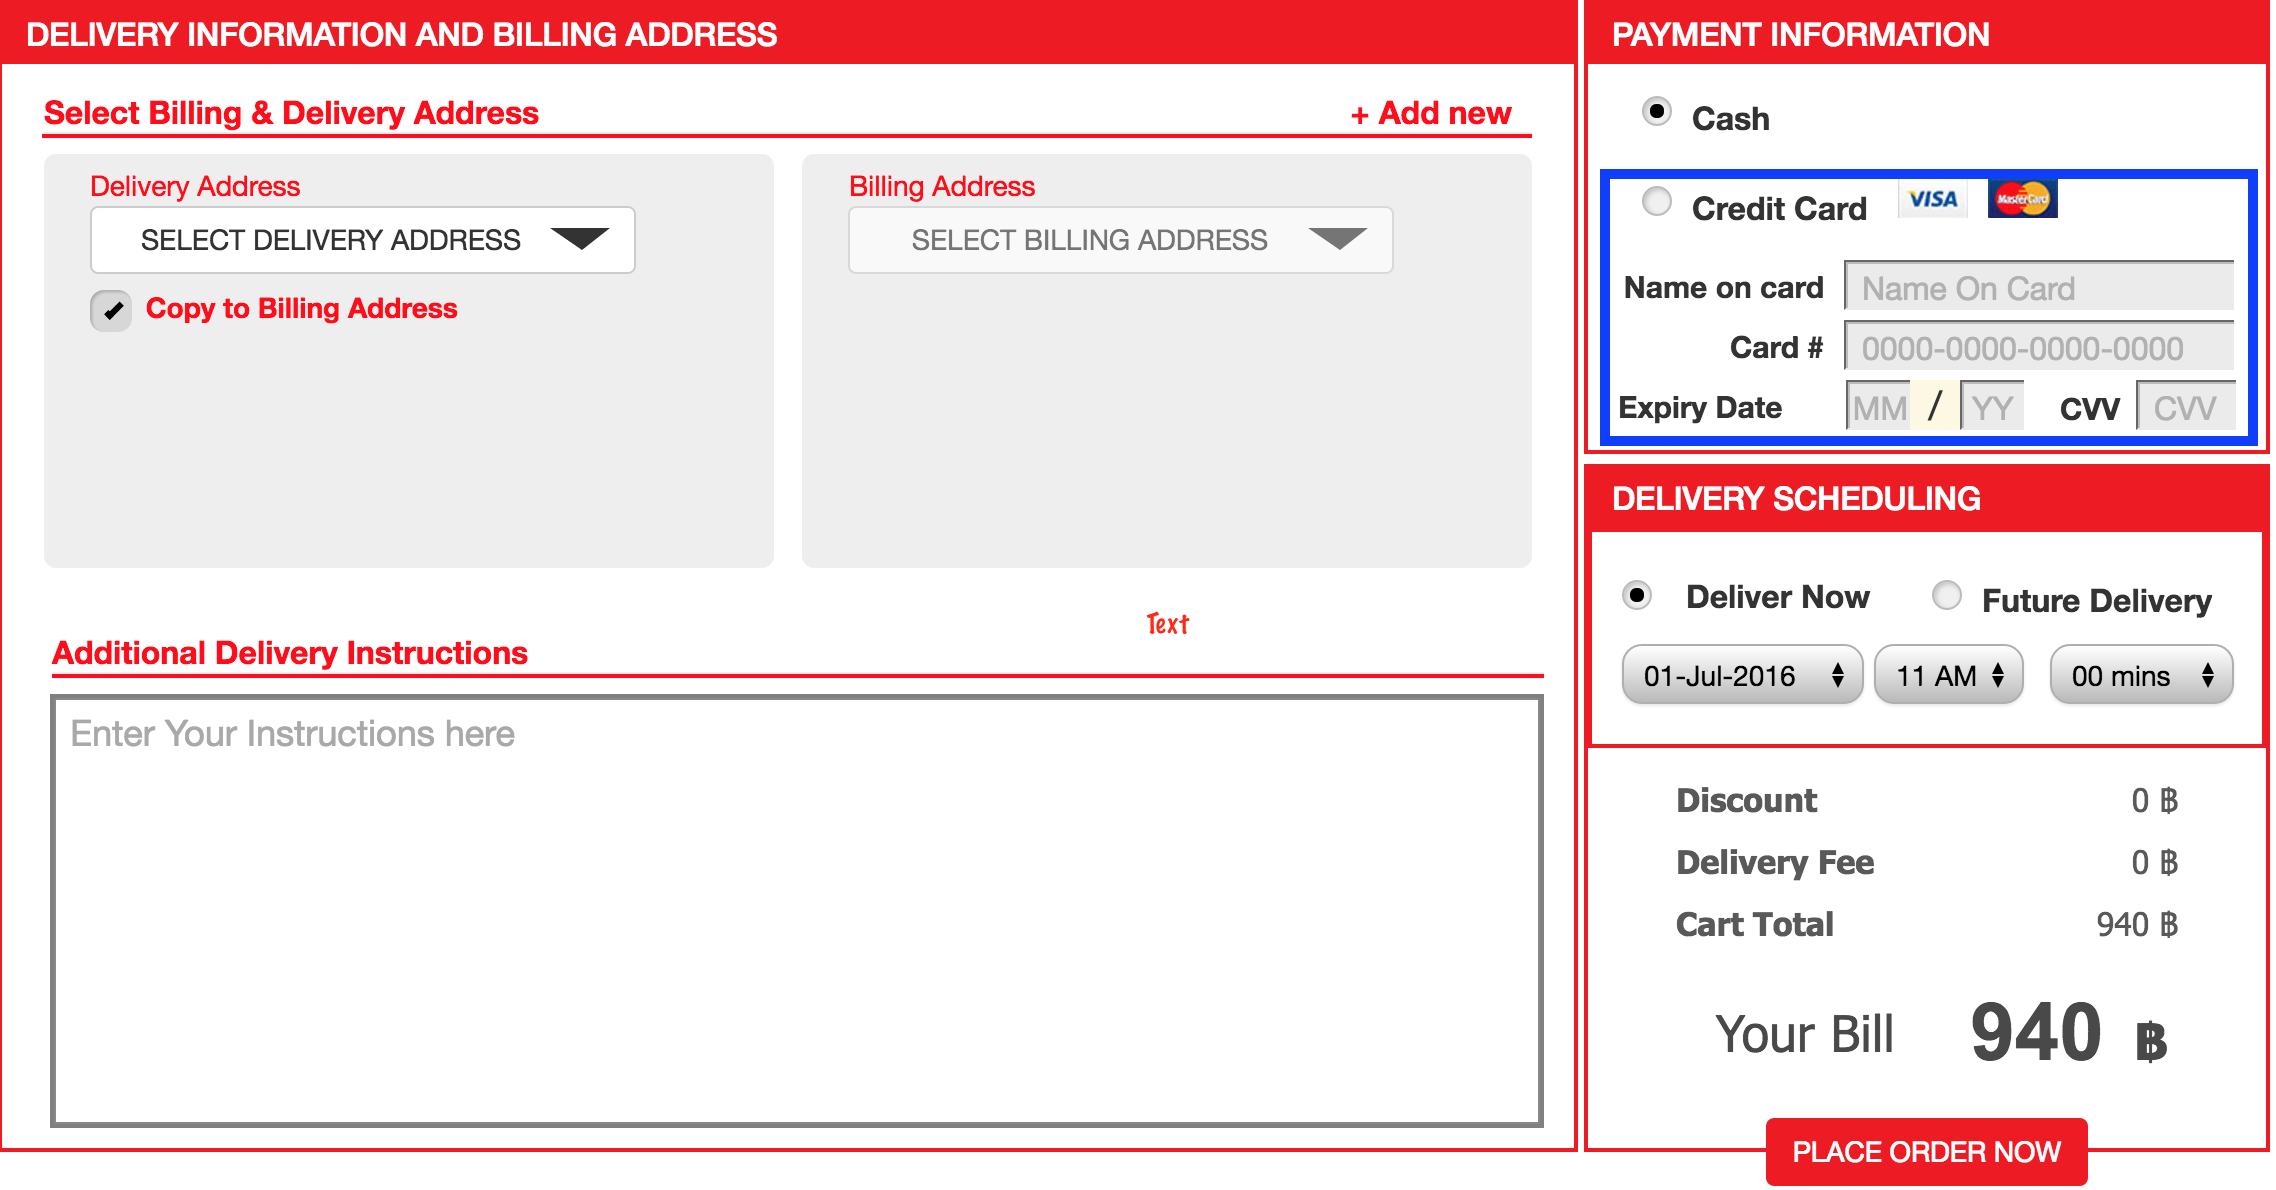
Task: Focus the YY expiry year field
Action: [1992, 406]
